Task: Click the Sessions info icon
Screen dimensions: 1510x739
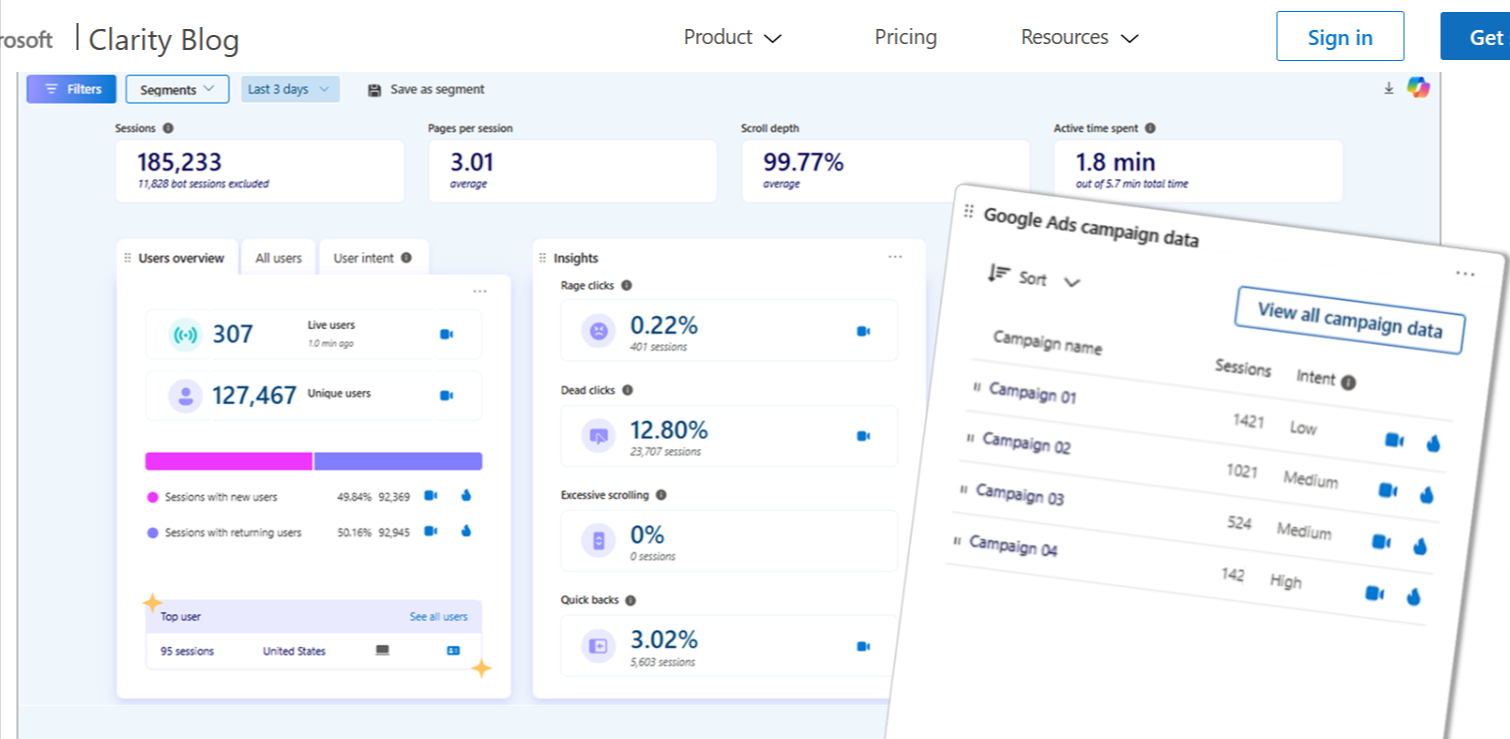Action: (168, 128)
